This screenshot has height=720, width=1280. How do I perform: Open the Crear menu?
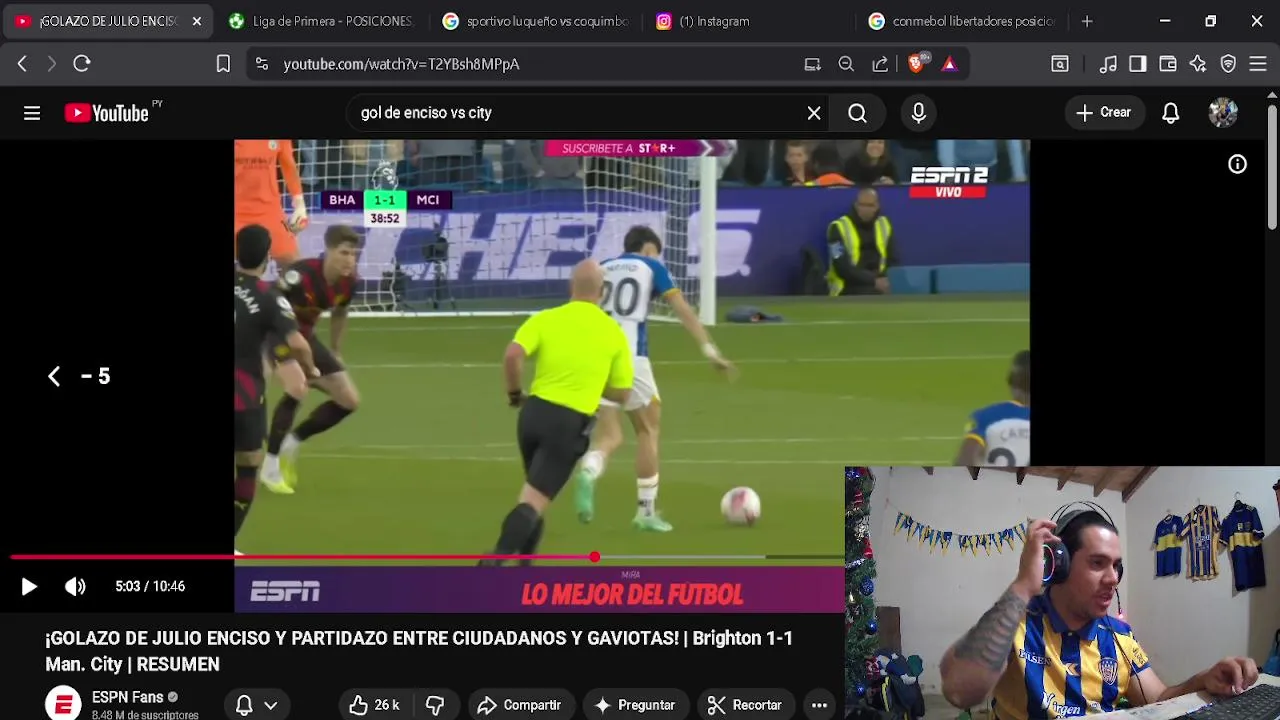1103,113
